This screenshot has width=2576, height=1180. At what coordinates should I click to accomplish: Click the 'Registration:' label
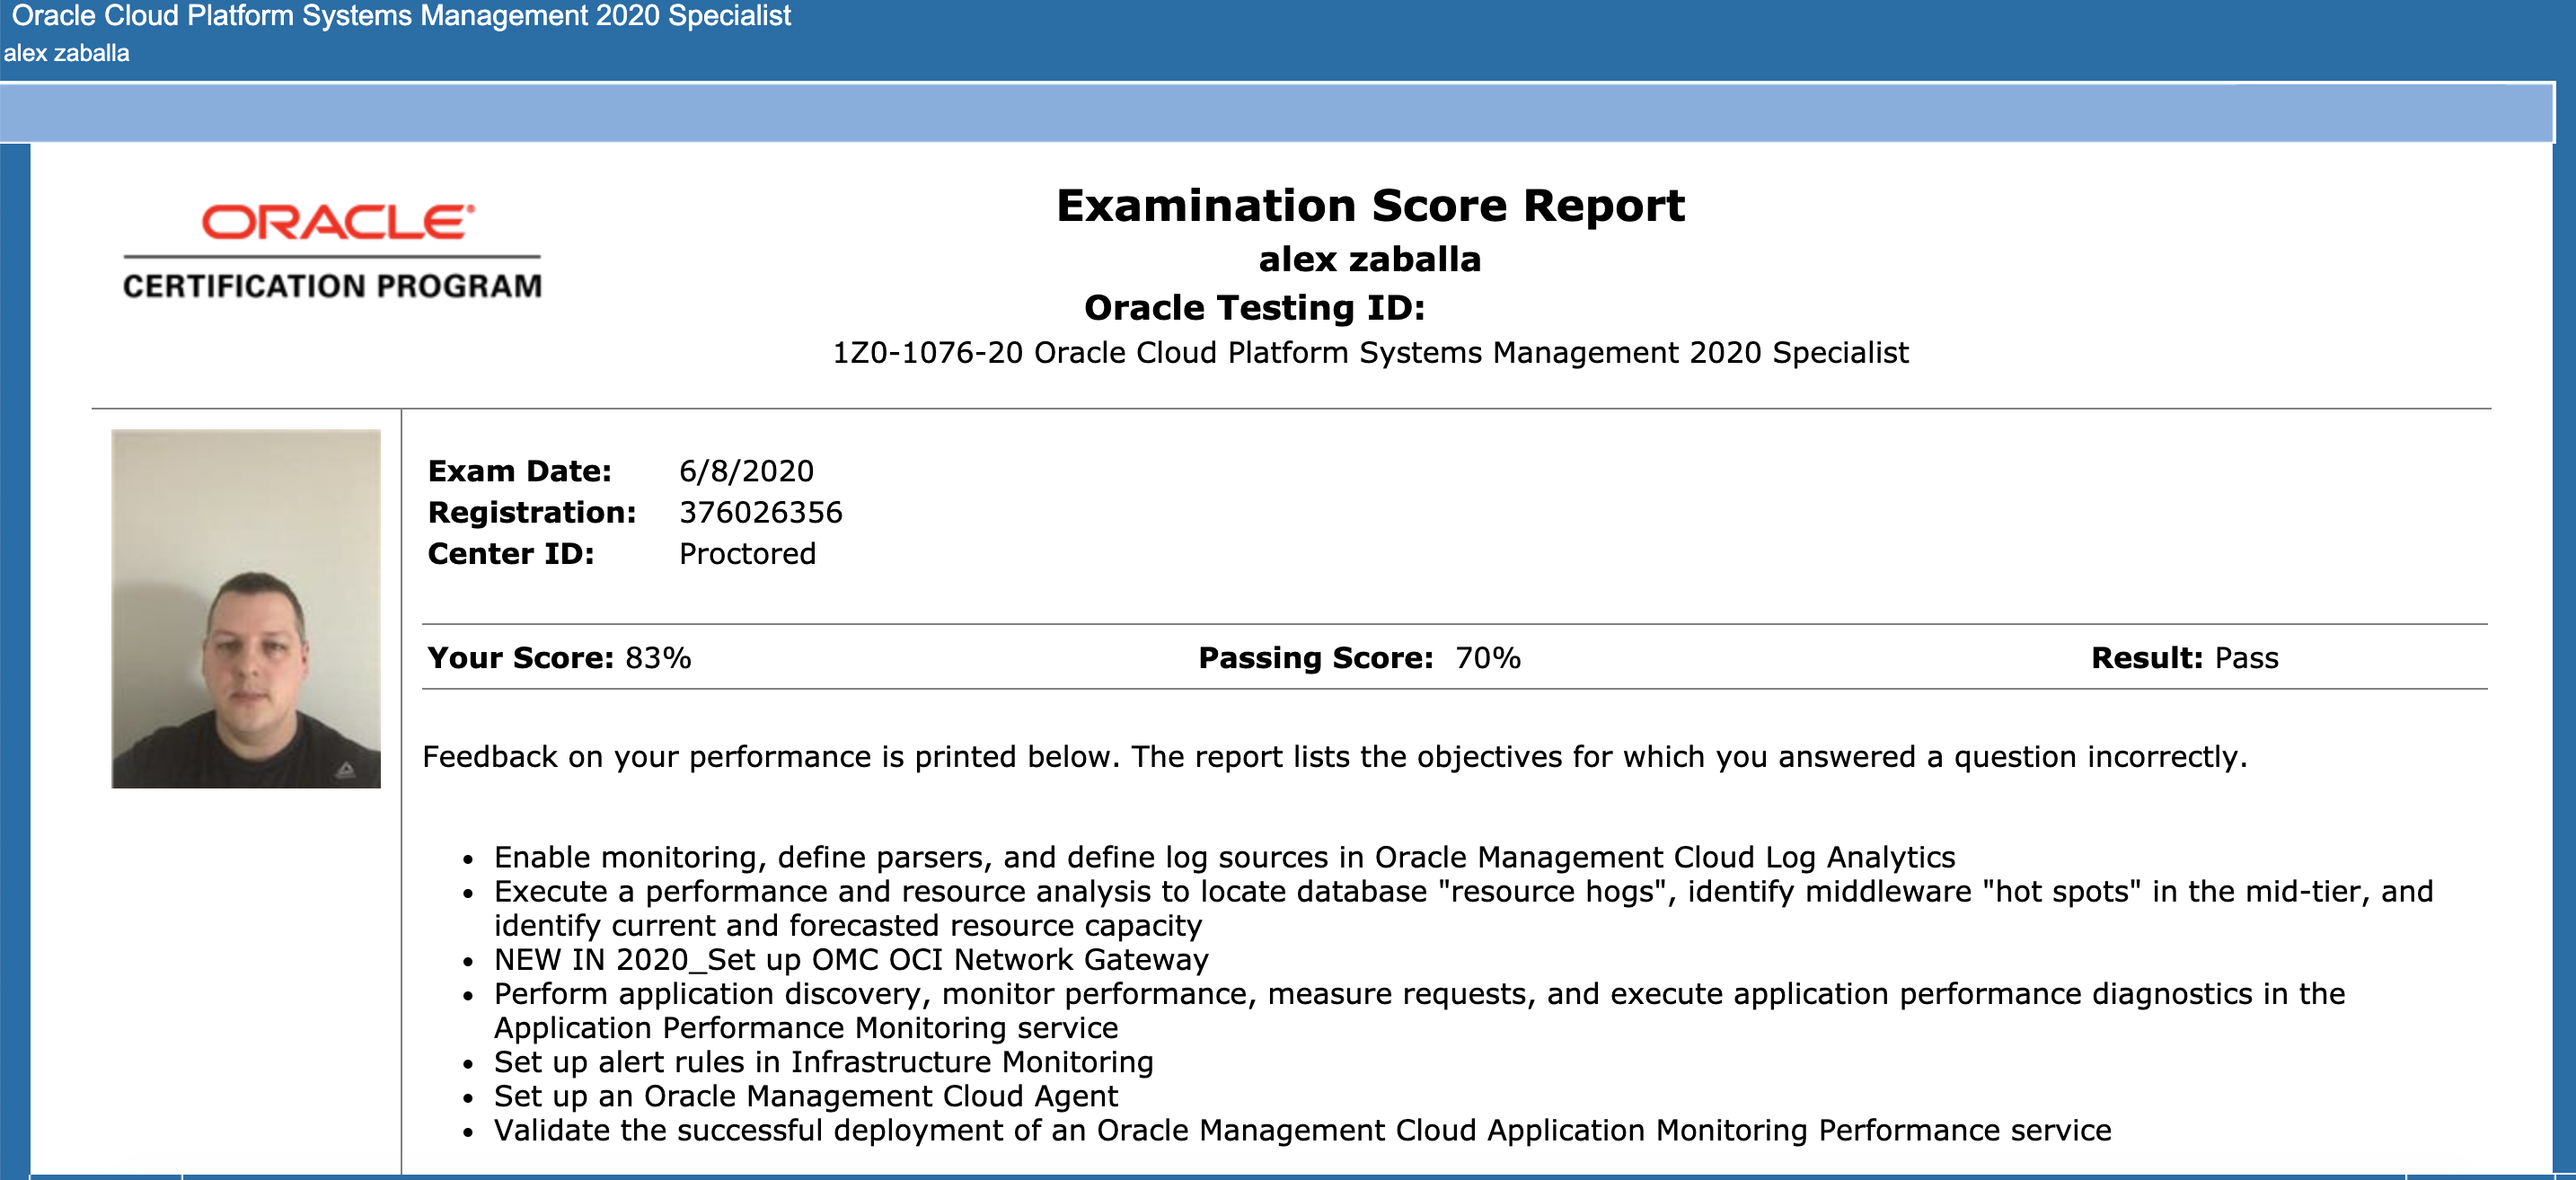[531, 513]
